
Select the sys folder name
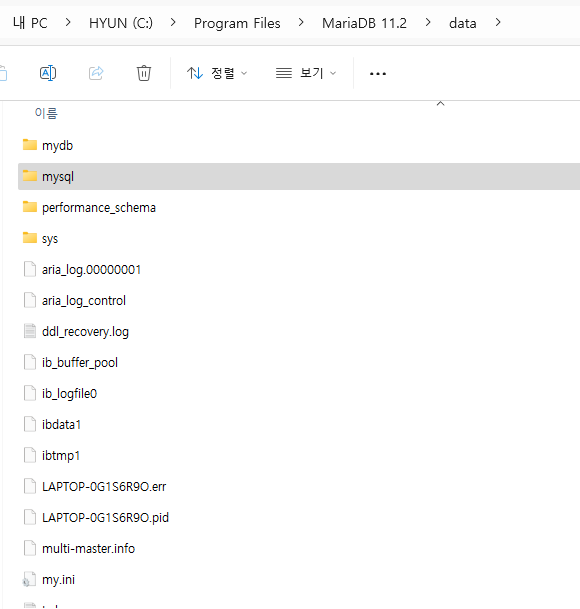[x=50, y=239]
